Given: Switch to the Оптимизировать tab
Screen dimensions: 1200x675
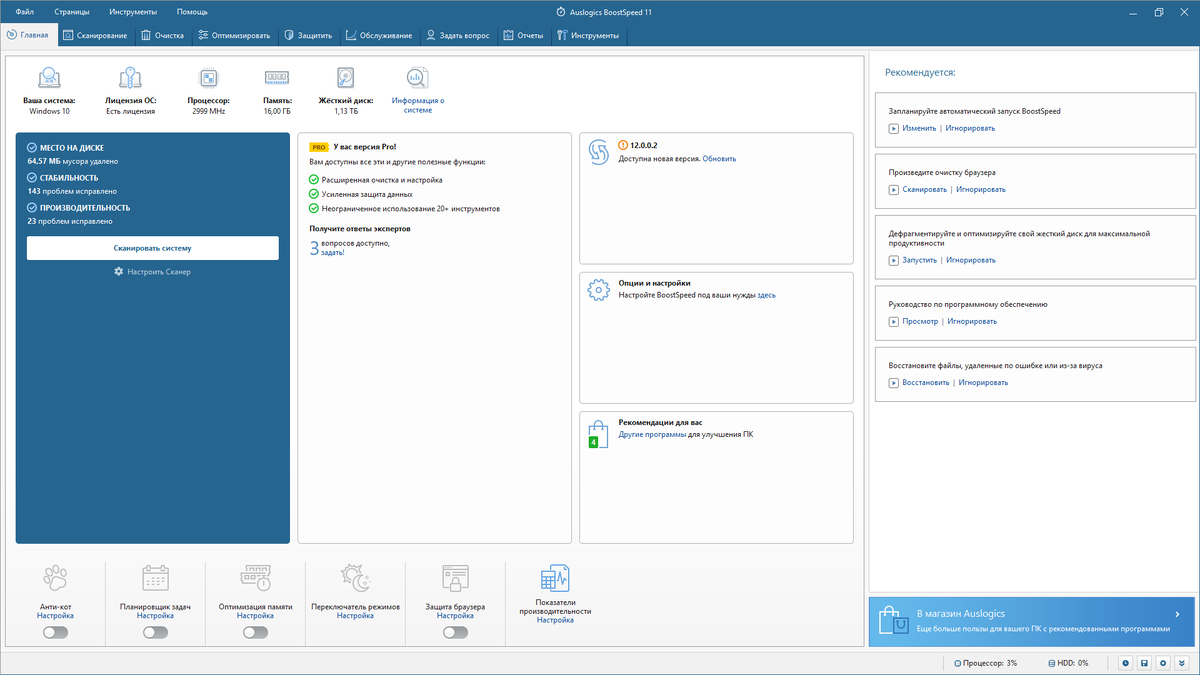Looking at the screenshot, I should (x=234, y=35).
